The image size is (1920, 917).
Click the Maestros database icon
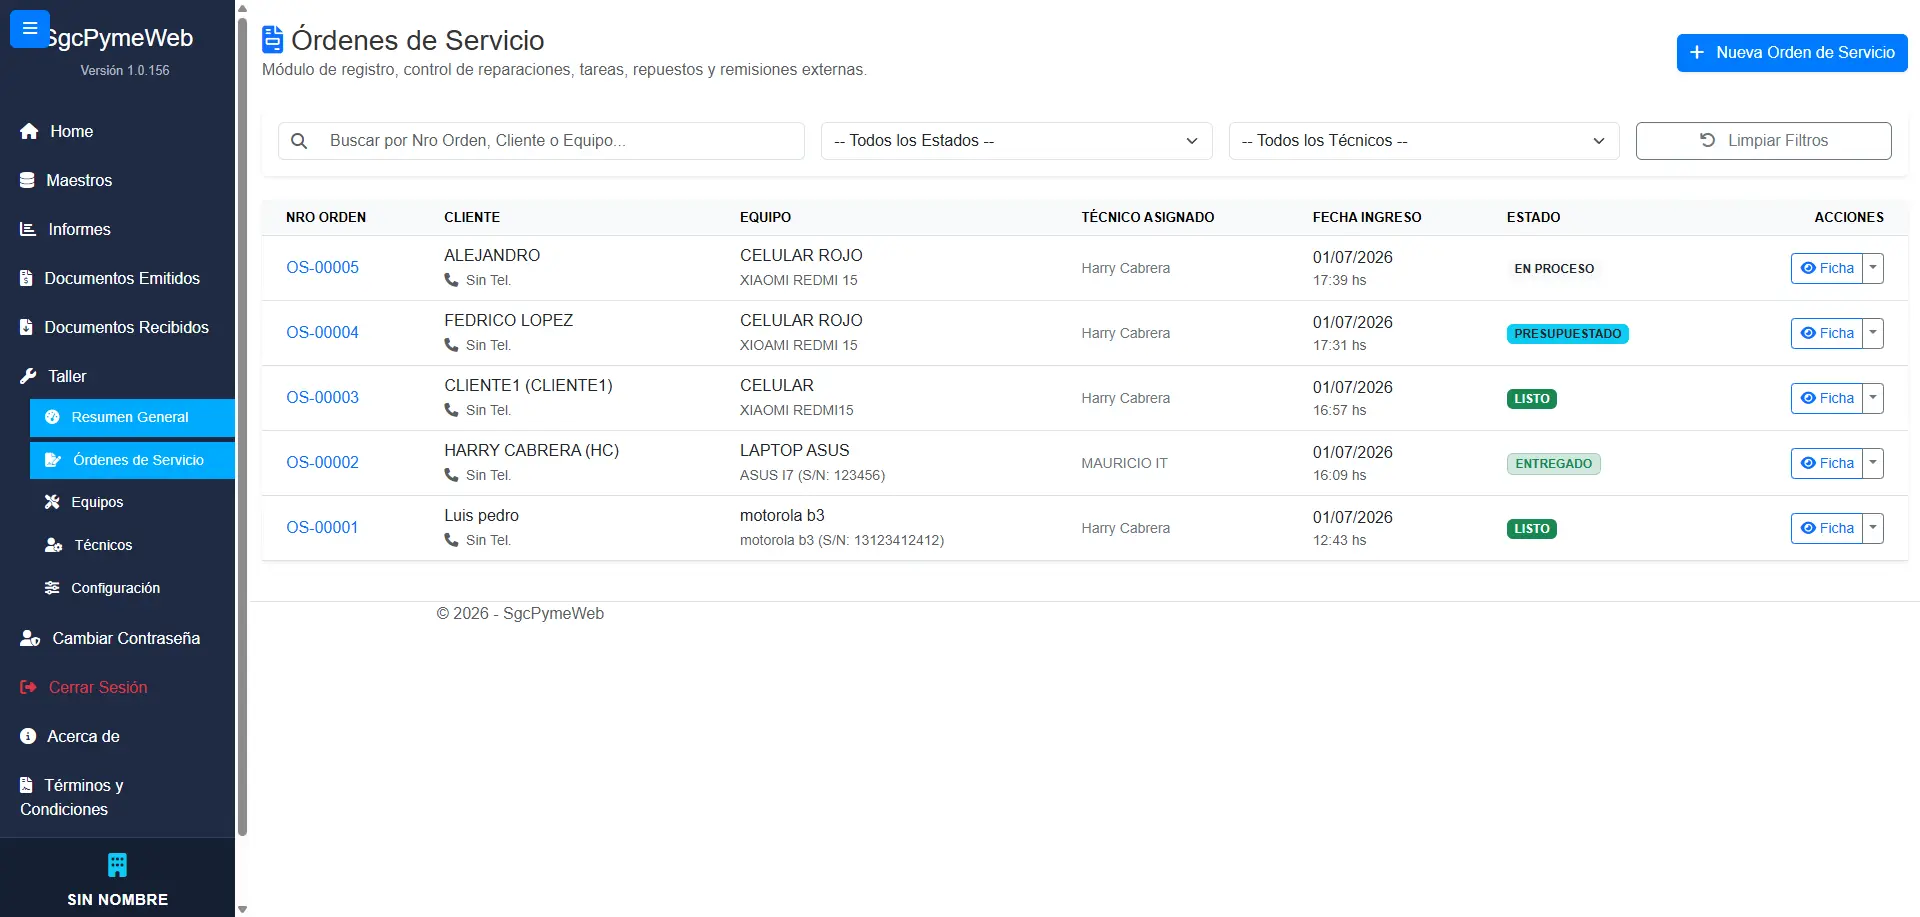pos(28,181)
